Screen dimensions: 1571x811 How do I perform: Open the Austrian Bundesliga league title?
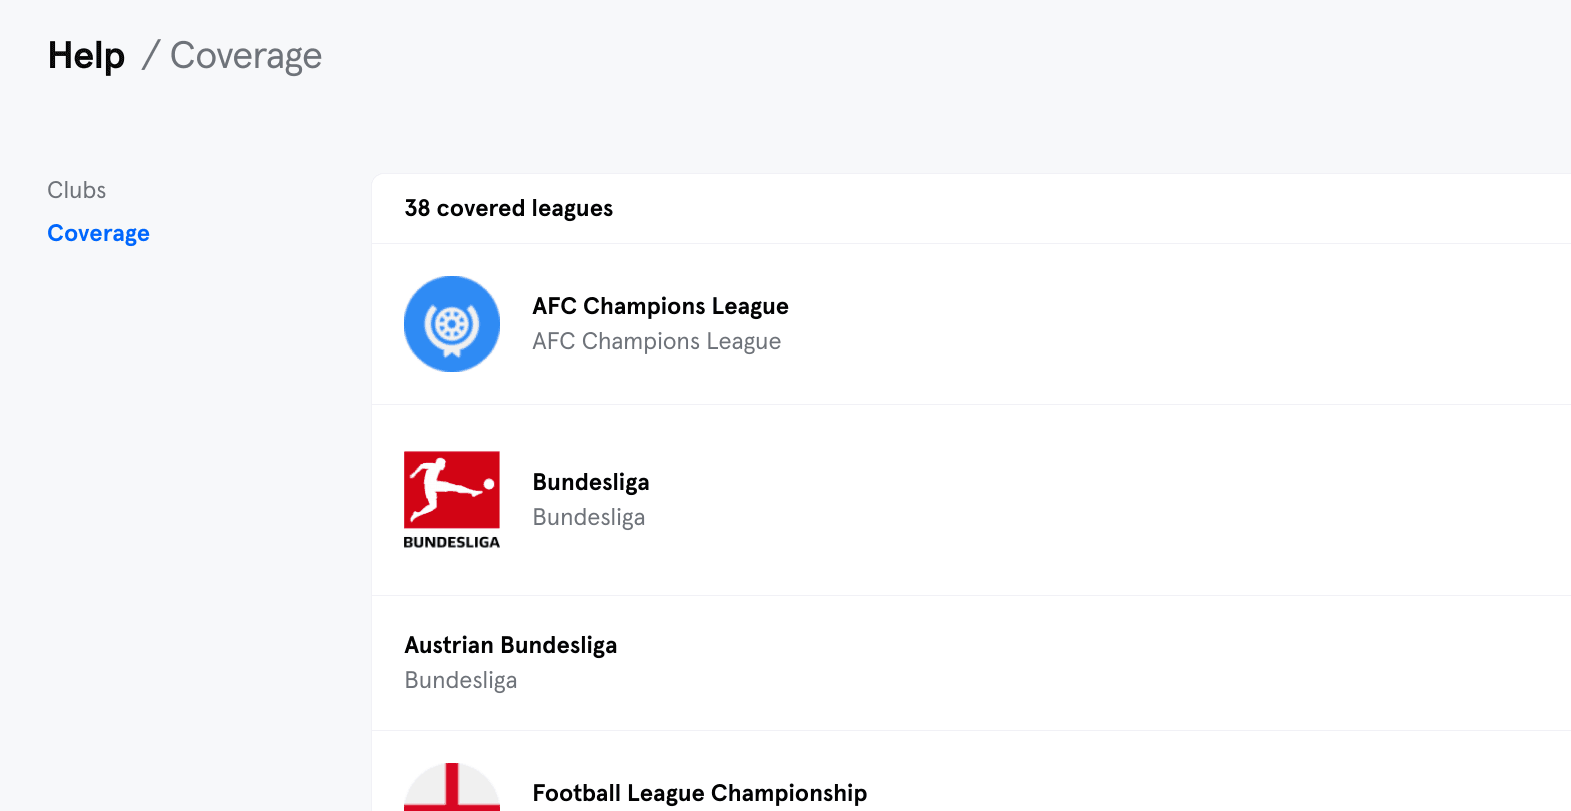pyautogui.click(x=511, y=645)
